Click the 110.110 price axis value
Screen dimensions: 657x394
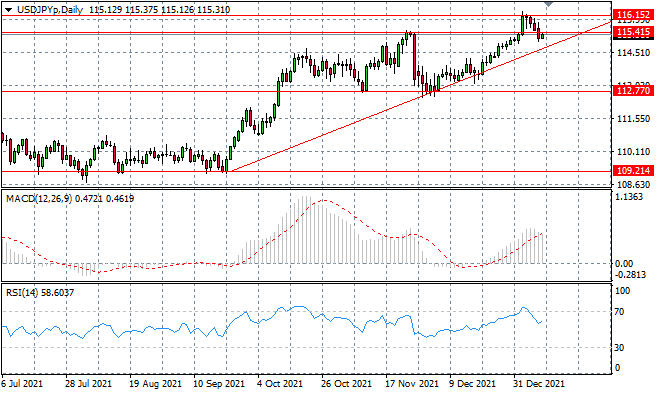[634, 152]
